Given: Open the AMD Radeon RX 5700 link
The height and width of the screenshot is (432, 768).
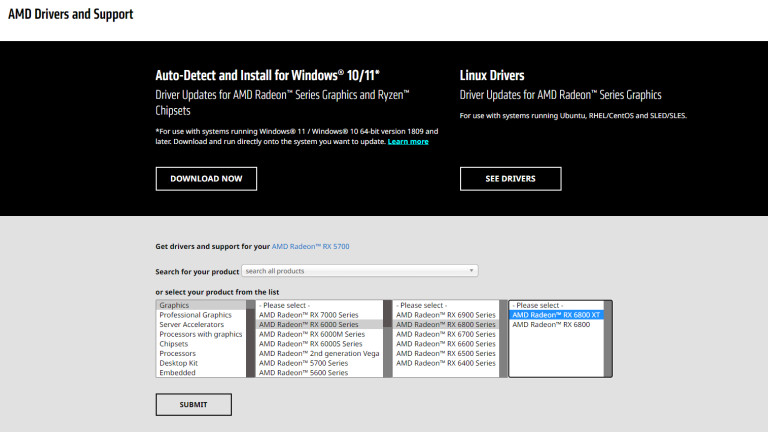Looking at the screenshot, I should point(311,246).
